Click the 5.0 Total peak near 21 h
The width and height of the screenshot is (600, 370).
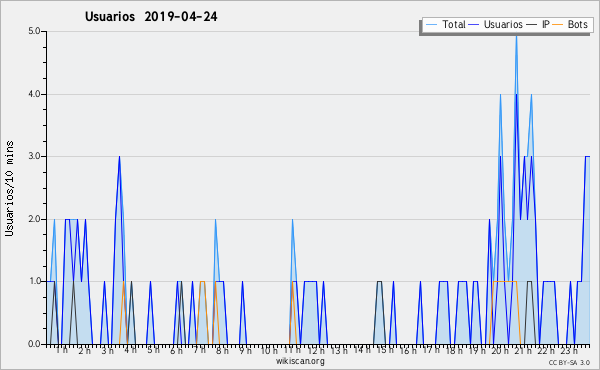516,36
